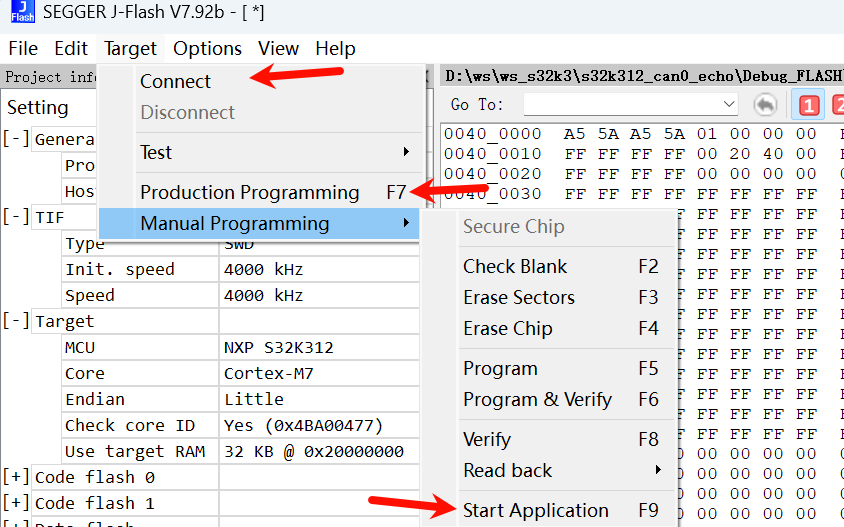
Task: Open the Help menu
Action: point(335,48)
